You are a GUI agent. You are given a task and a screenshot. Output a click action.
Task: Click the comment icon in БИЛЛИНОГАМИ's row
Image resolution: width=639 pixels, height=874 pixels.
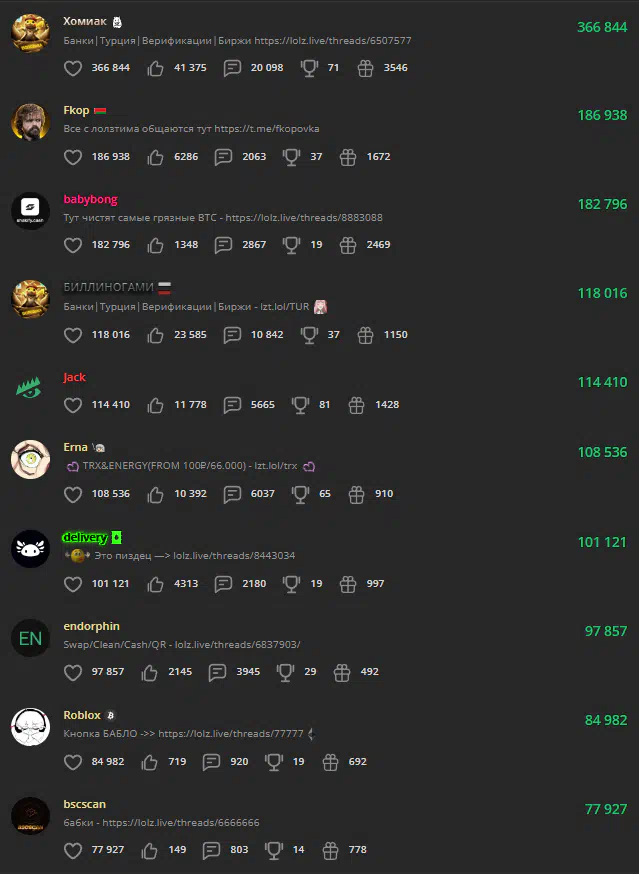(x=232, y=335)
